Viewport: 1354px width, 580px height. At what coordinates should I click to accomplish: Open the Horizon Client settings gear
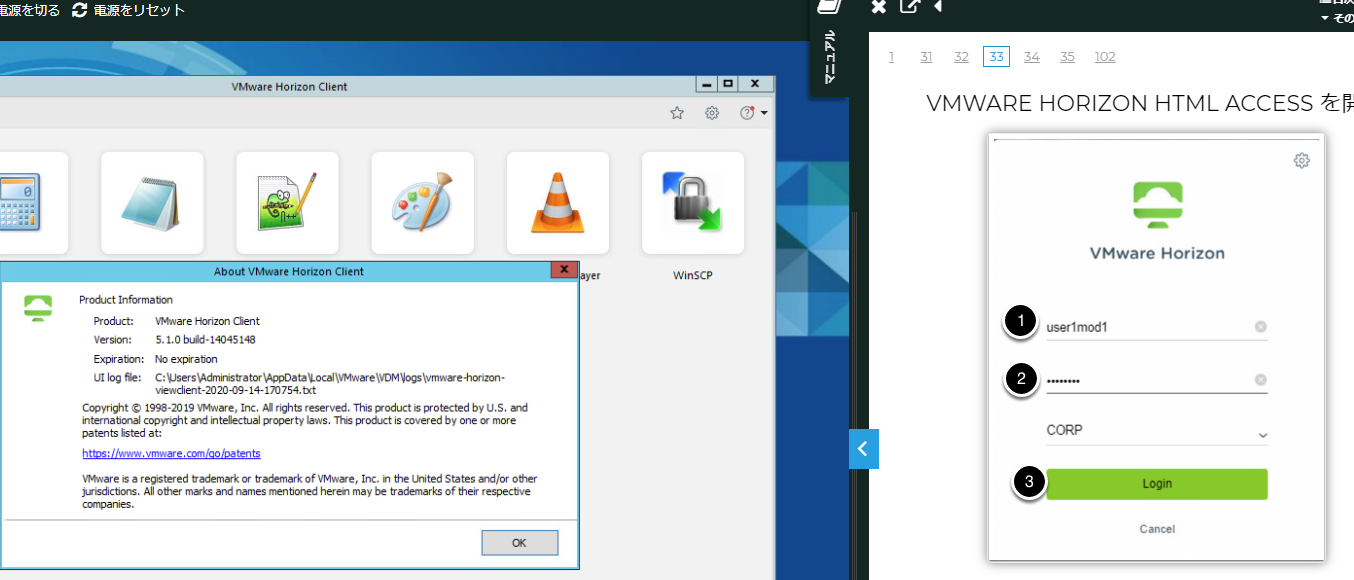pyautogui.click(x=712, y=113)
